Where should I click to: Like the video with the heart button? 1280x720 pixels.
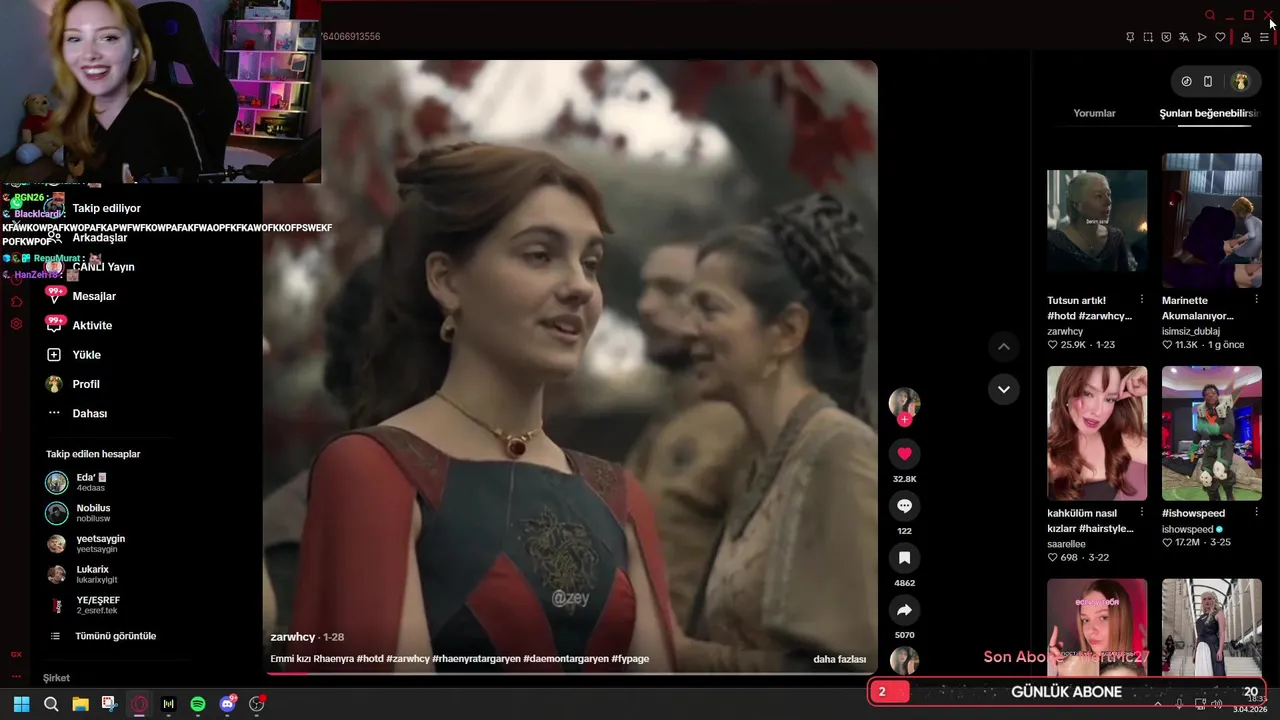[904, 454]
